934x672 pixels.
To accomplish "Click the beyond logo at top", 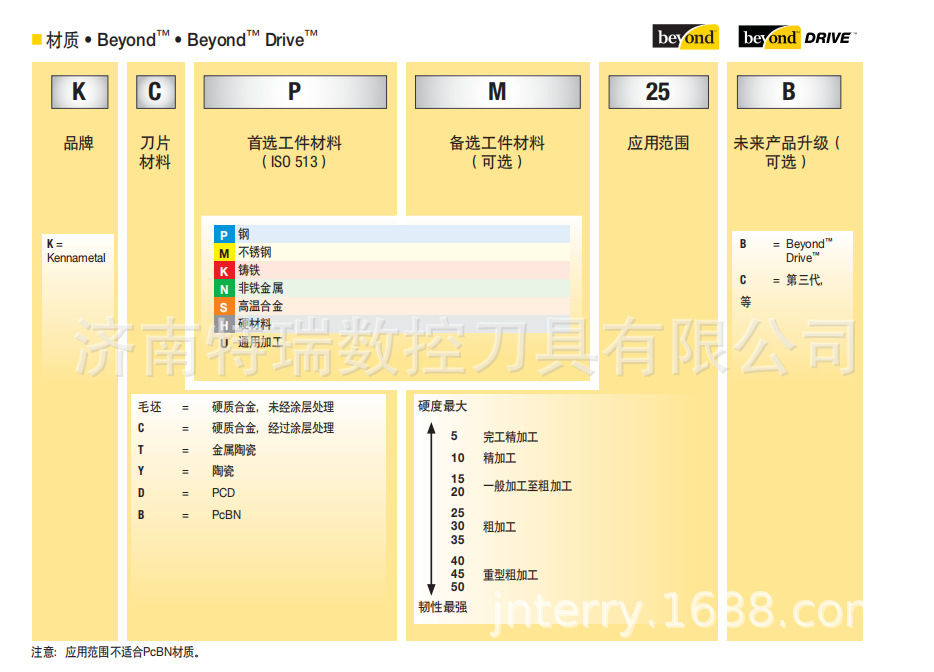I will (686, 37).
